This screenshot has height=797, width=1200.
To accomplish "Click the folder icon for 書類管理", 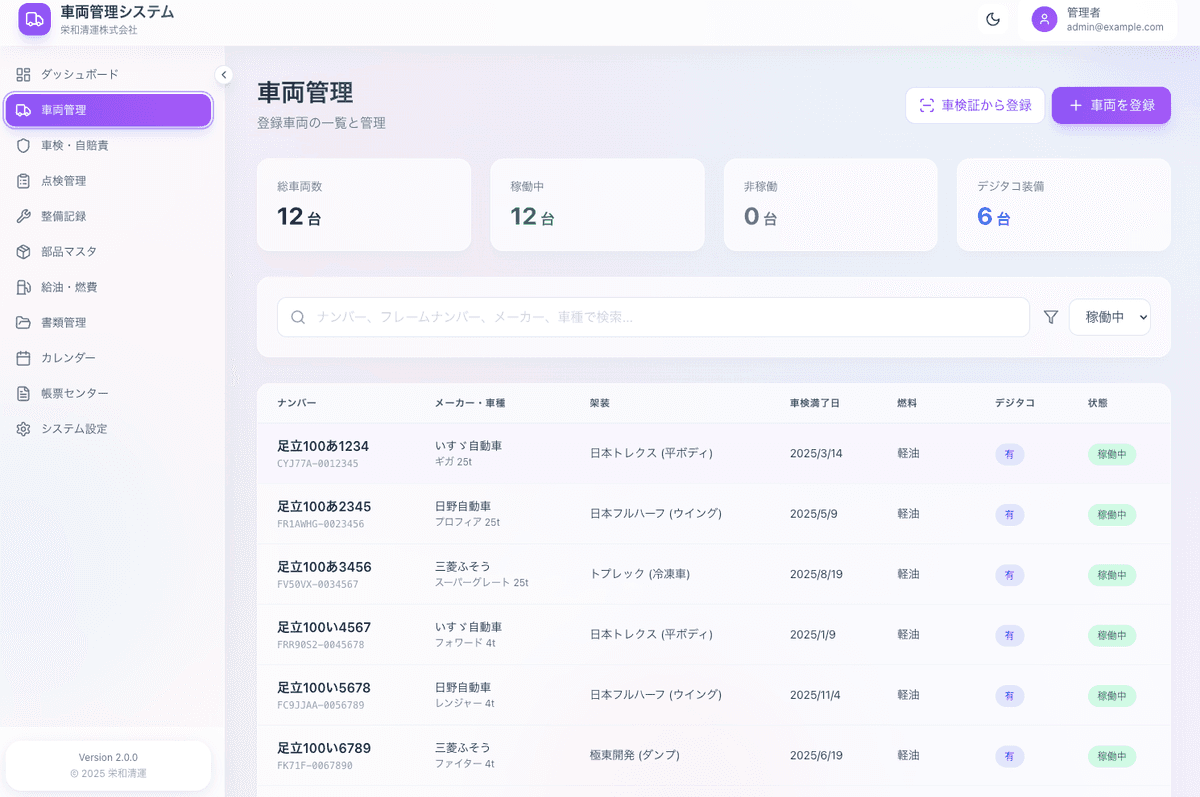I will (23, 323).
